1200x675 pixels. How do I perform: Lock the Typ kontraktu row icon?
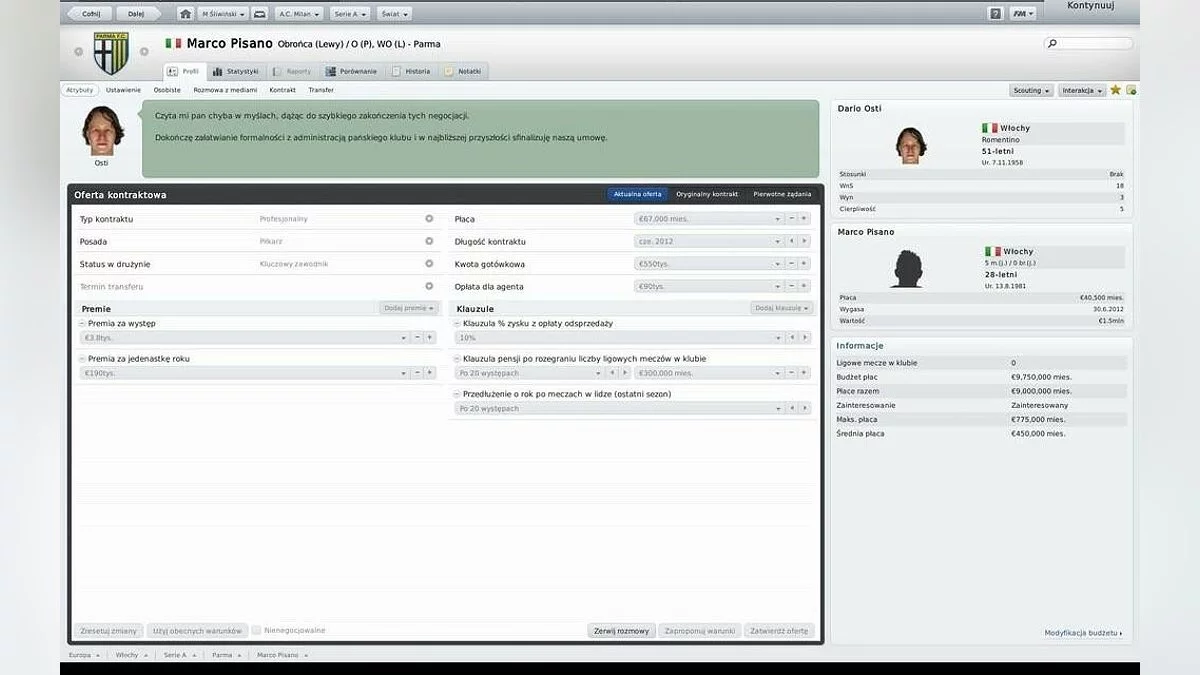429,218
